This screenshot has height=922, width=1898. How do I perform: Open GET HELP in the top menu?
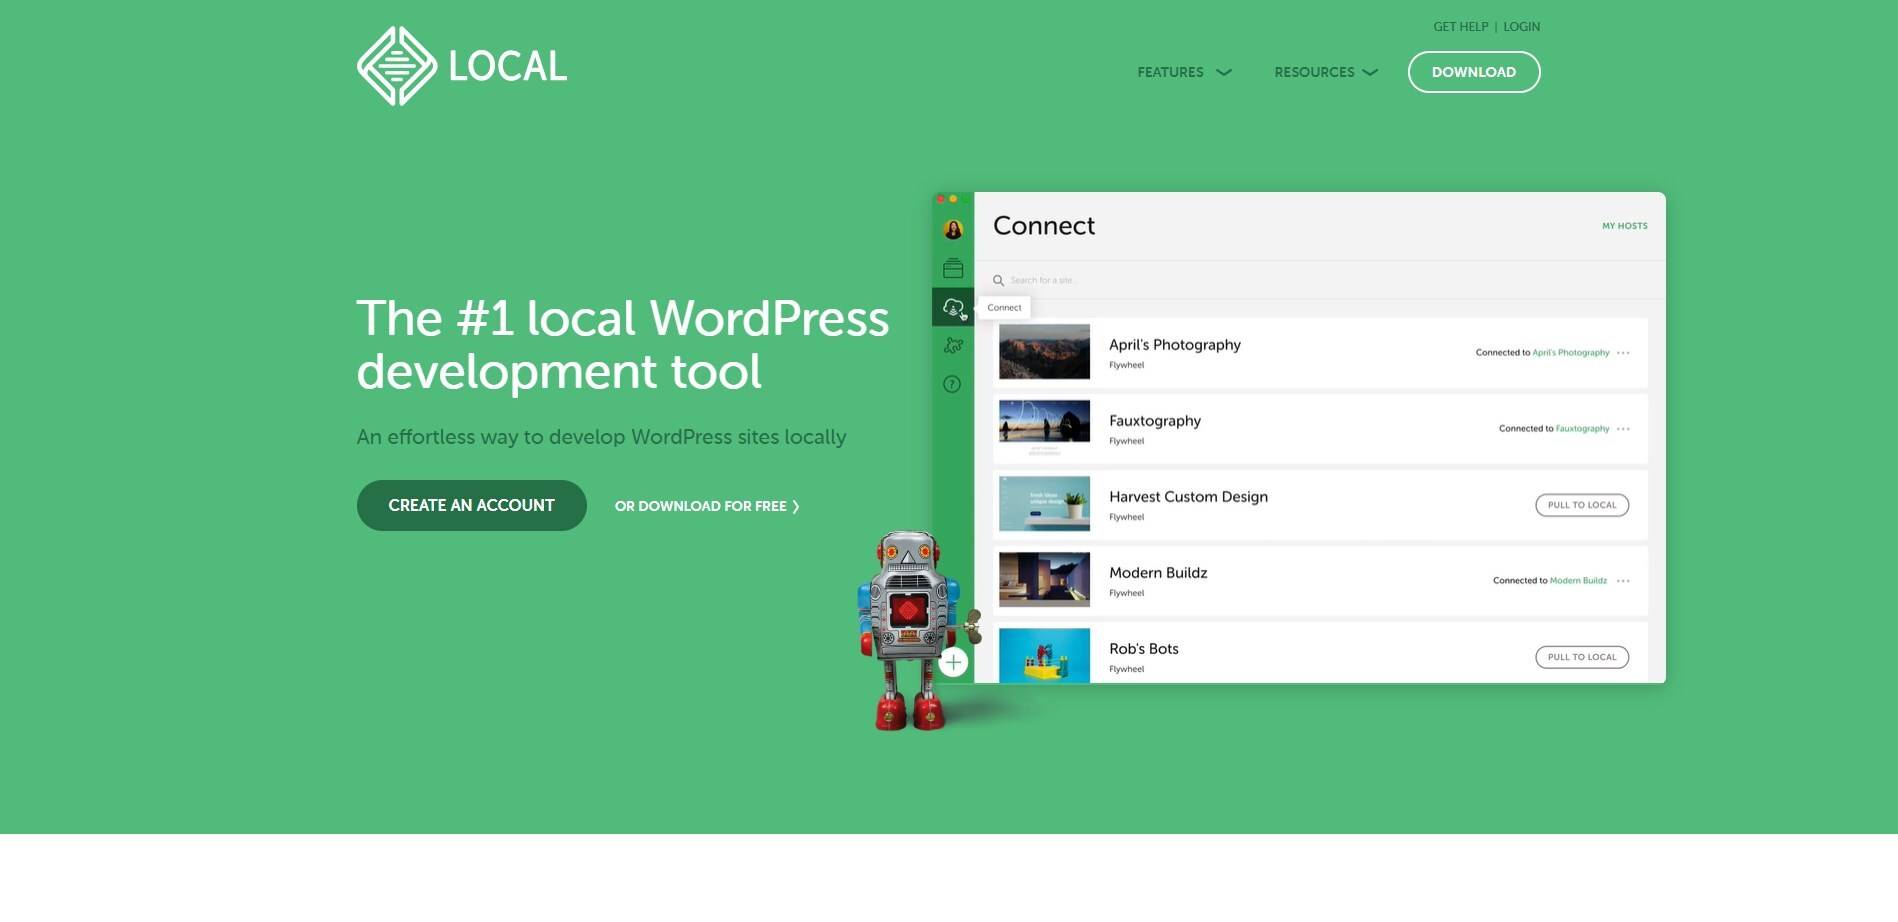point(1459,26)
